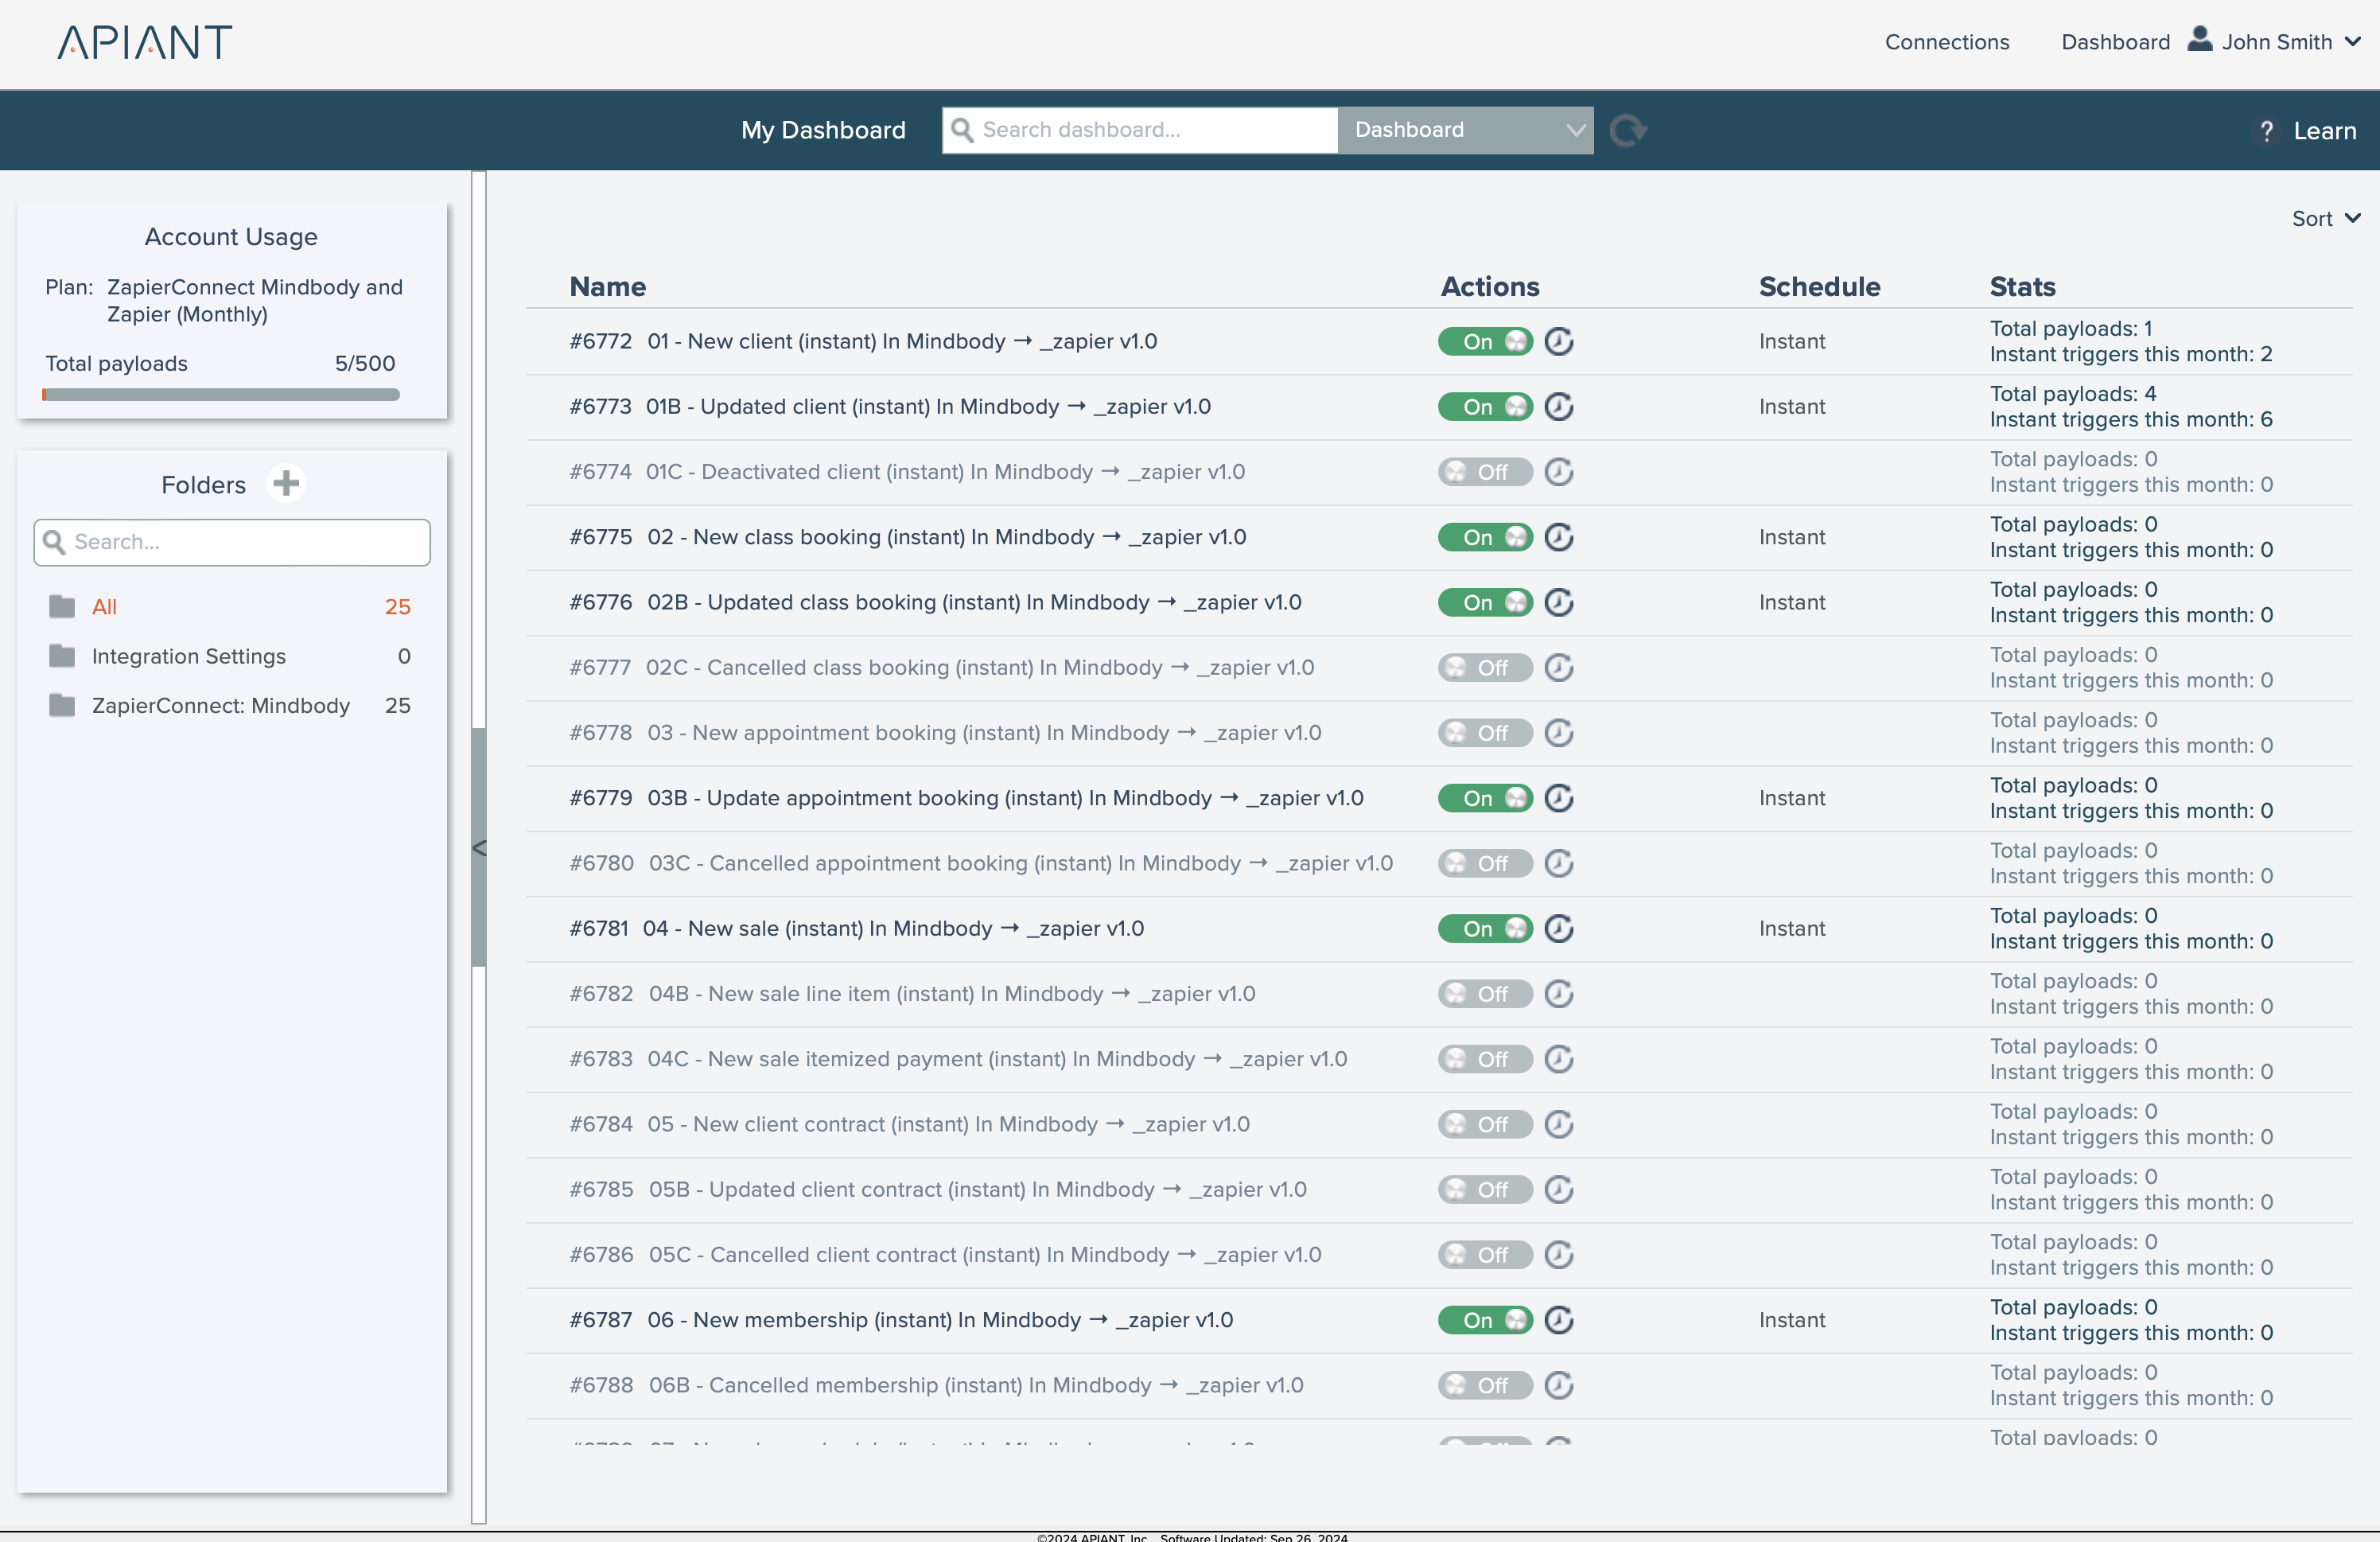Expand the Sort dropdown

tap(2325, 218)
